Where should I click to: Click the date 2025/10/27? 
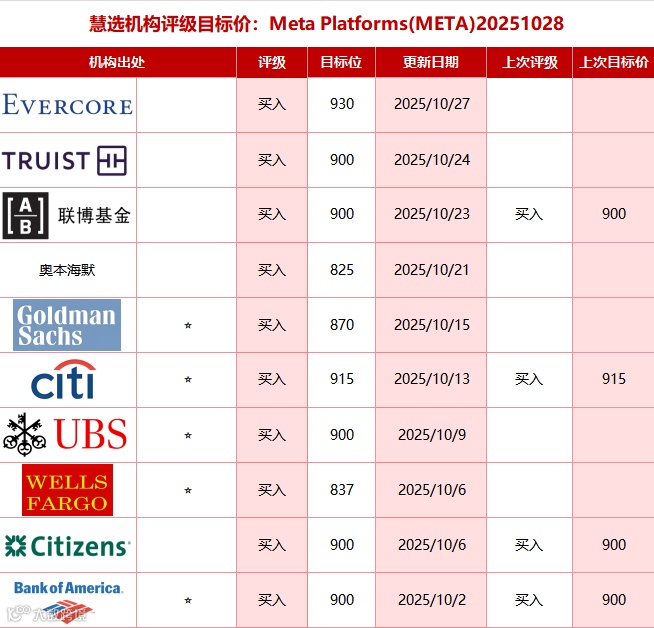pyautogui.click(x=432, y=104)
